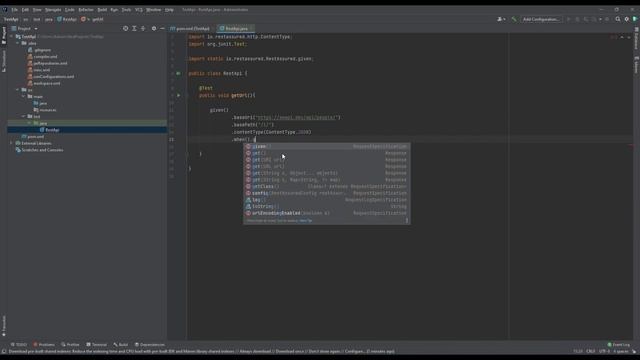Collapse the TestApi root project node
The width and height of the screenshot is (640, 360).
pyautogui.click(x=11, y=37)
